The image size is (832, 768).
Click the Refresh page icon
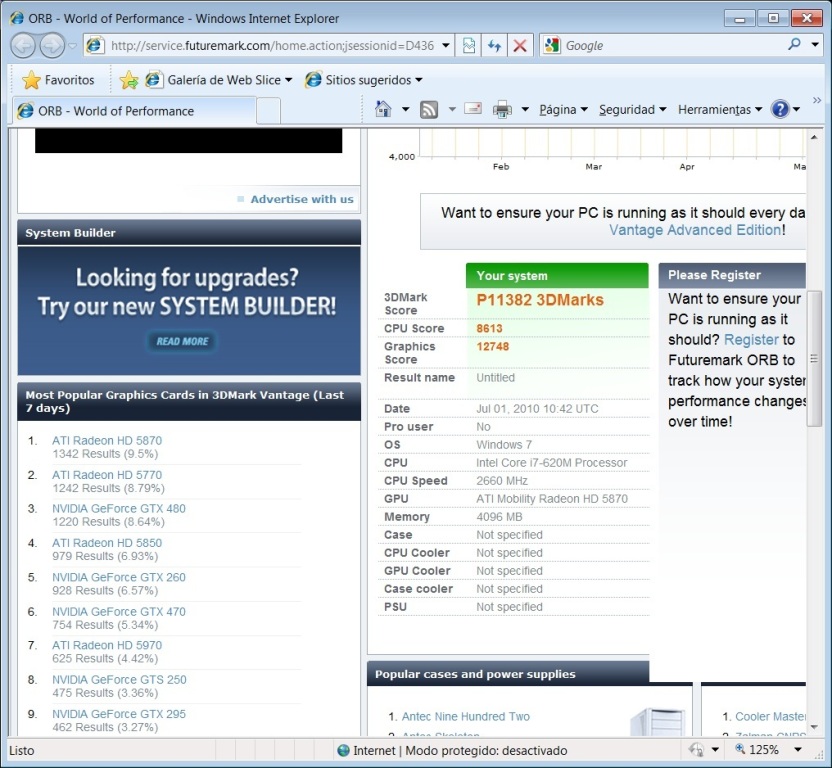(x=495, y=46)
